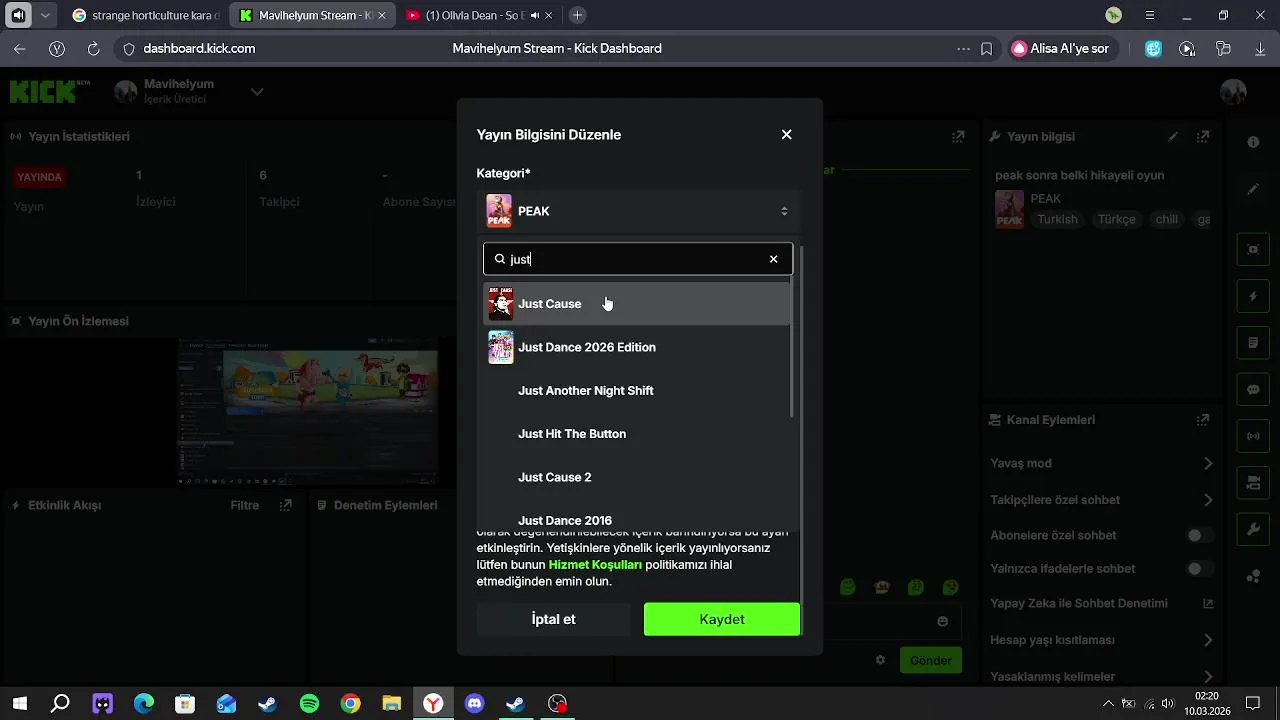Pop out the Yayın bilgisi panel
Viewport: 1280px width, 720px height.
[x=1203, y=136]
